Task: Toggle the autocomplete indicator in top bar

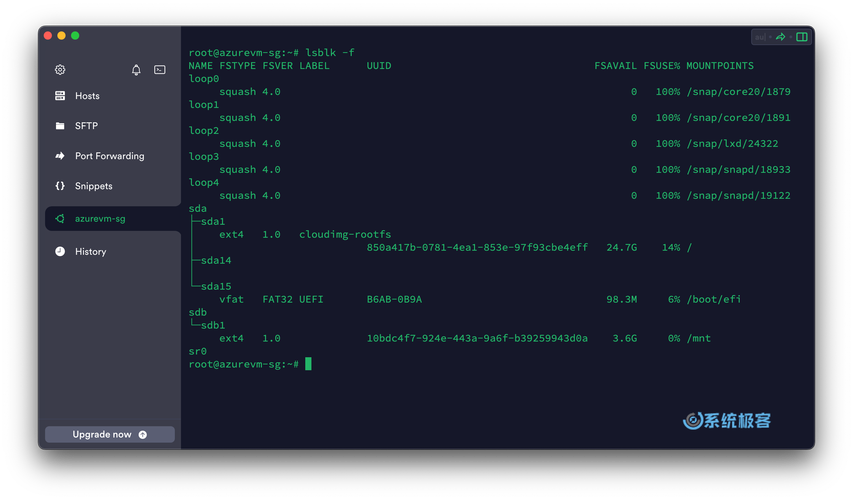Action: tap(761, 37)
